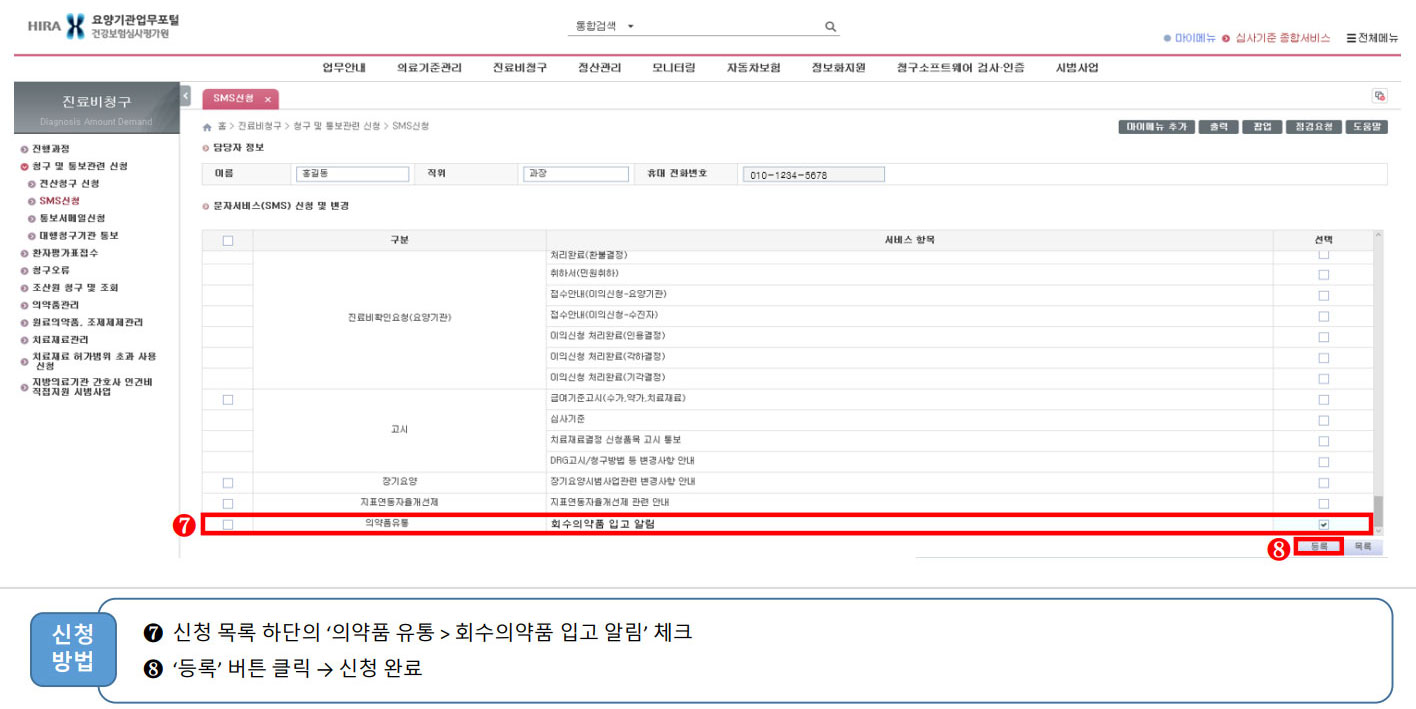
Task: Open the 의료기준관리 top menu
Action: click(429, 68)
